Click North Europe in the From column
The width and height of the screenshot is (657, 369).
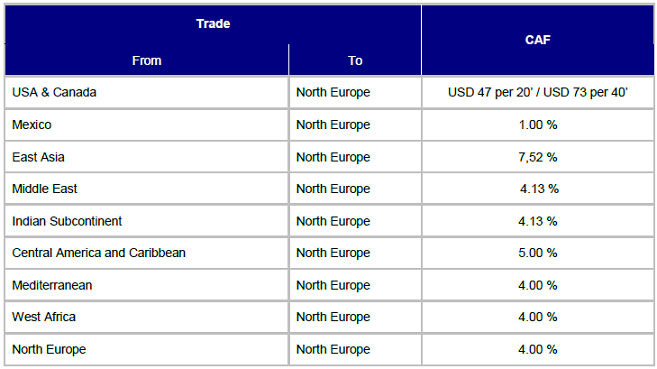[x=147, y=349]
